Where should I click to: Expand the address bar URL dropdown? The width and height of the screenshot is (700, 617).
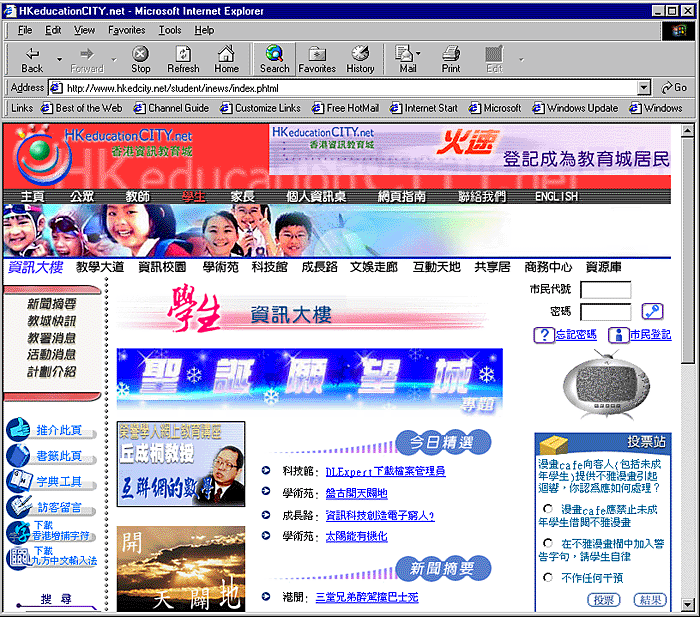[645, 88]
